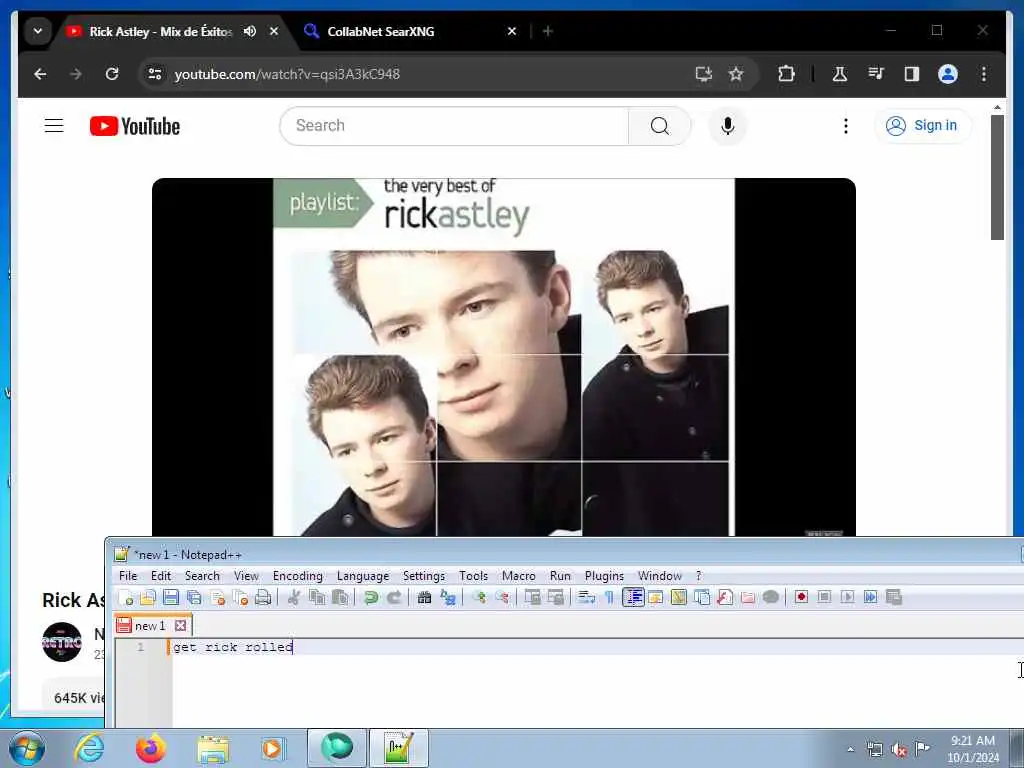
Task: Open Find with the binoculars icon
Action: (x=424, y=597)
